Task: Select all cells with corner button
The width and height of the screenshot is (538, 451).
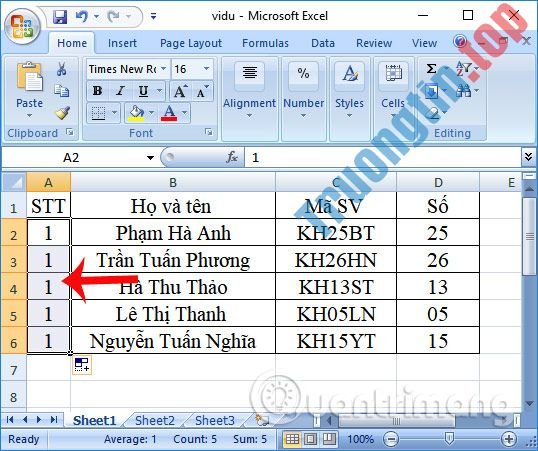Action: pos(14,182)
